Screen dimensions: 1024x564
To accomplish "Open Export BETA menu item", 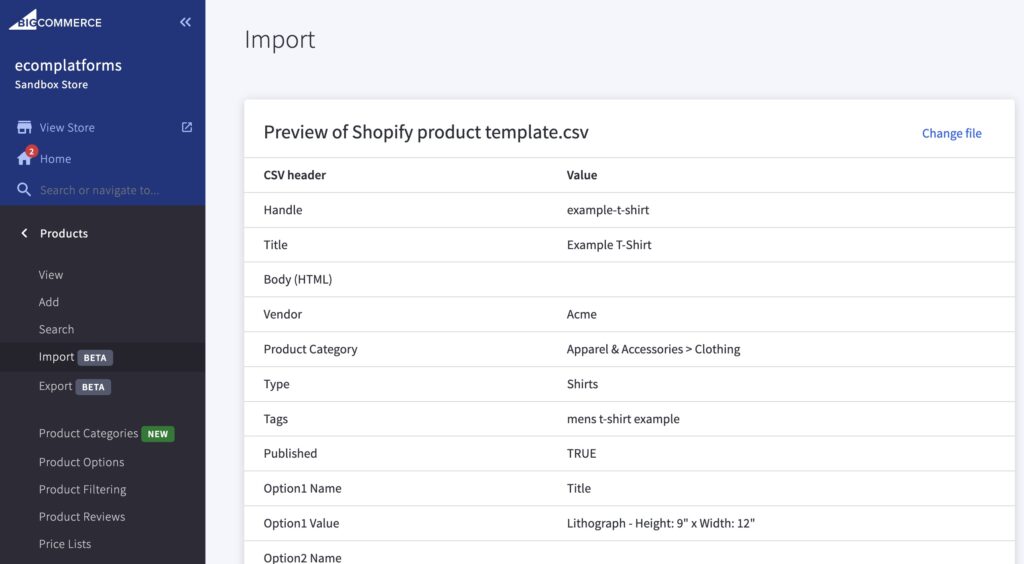I will (x=56, y=386).
